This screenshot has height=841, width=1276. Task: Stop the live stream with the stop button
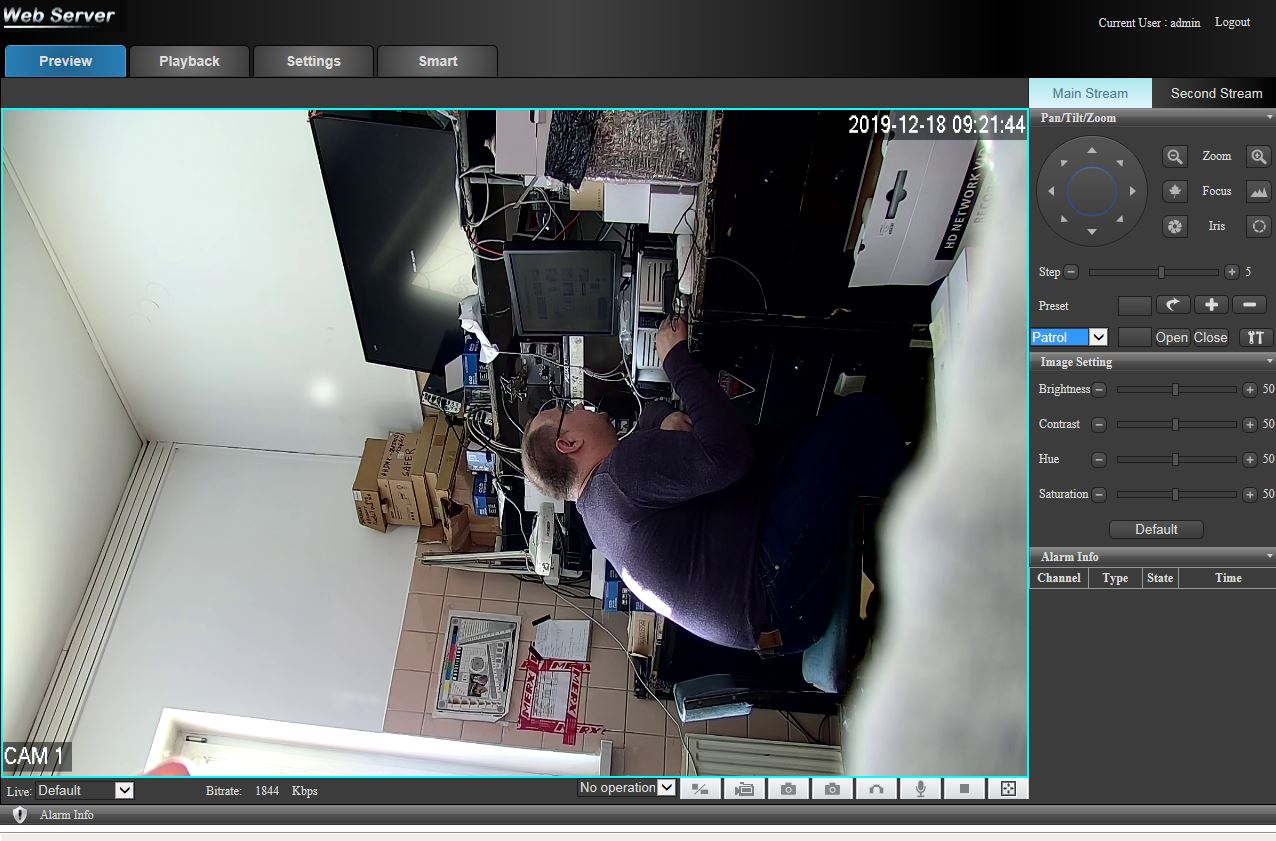(964, 789)
